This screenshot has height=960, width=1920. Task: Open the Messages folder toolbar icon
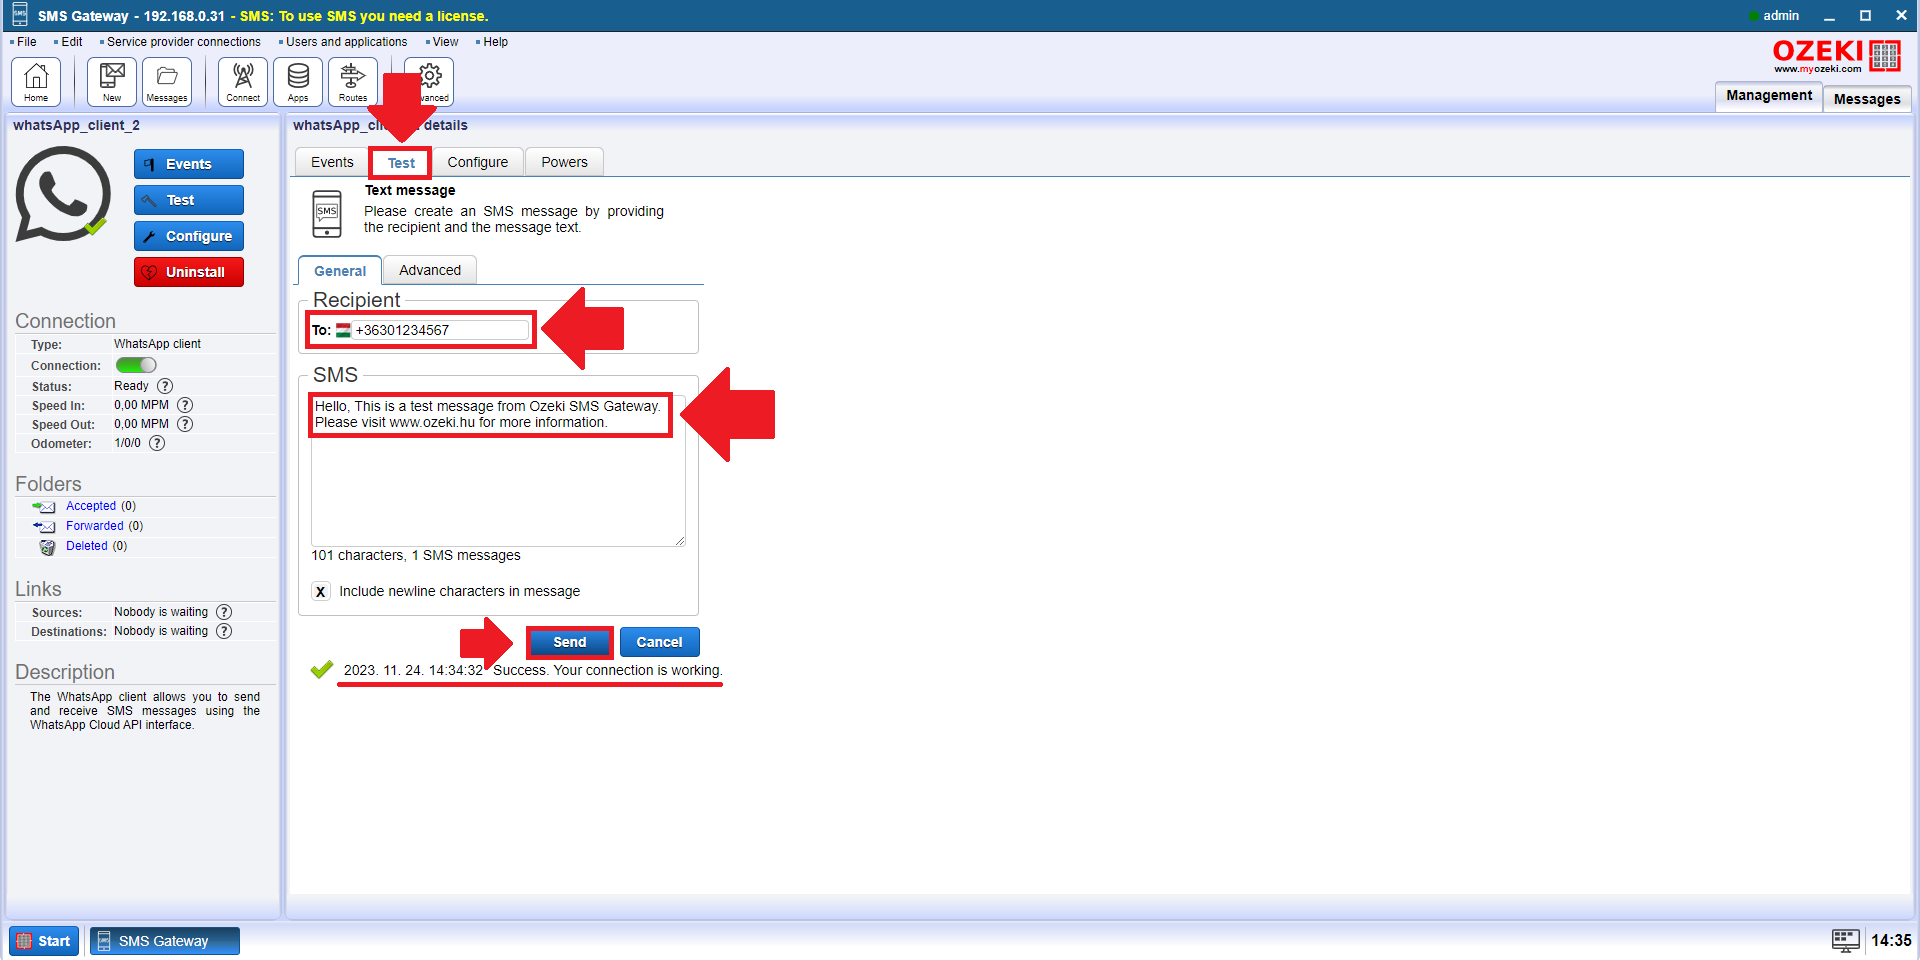(x=167, y=81)
